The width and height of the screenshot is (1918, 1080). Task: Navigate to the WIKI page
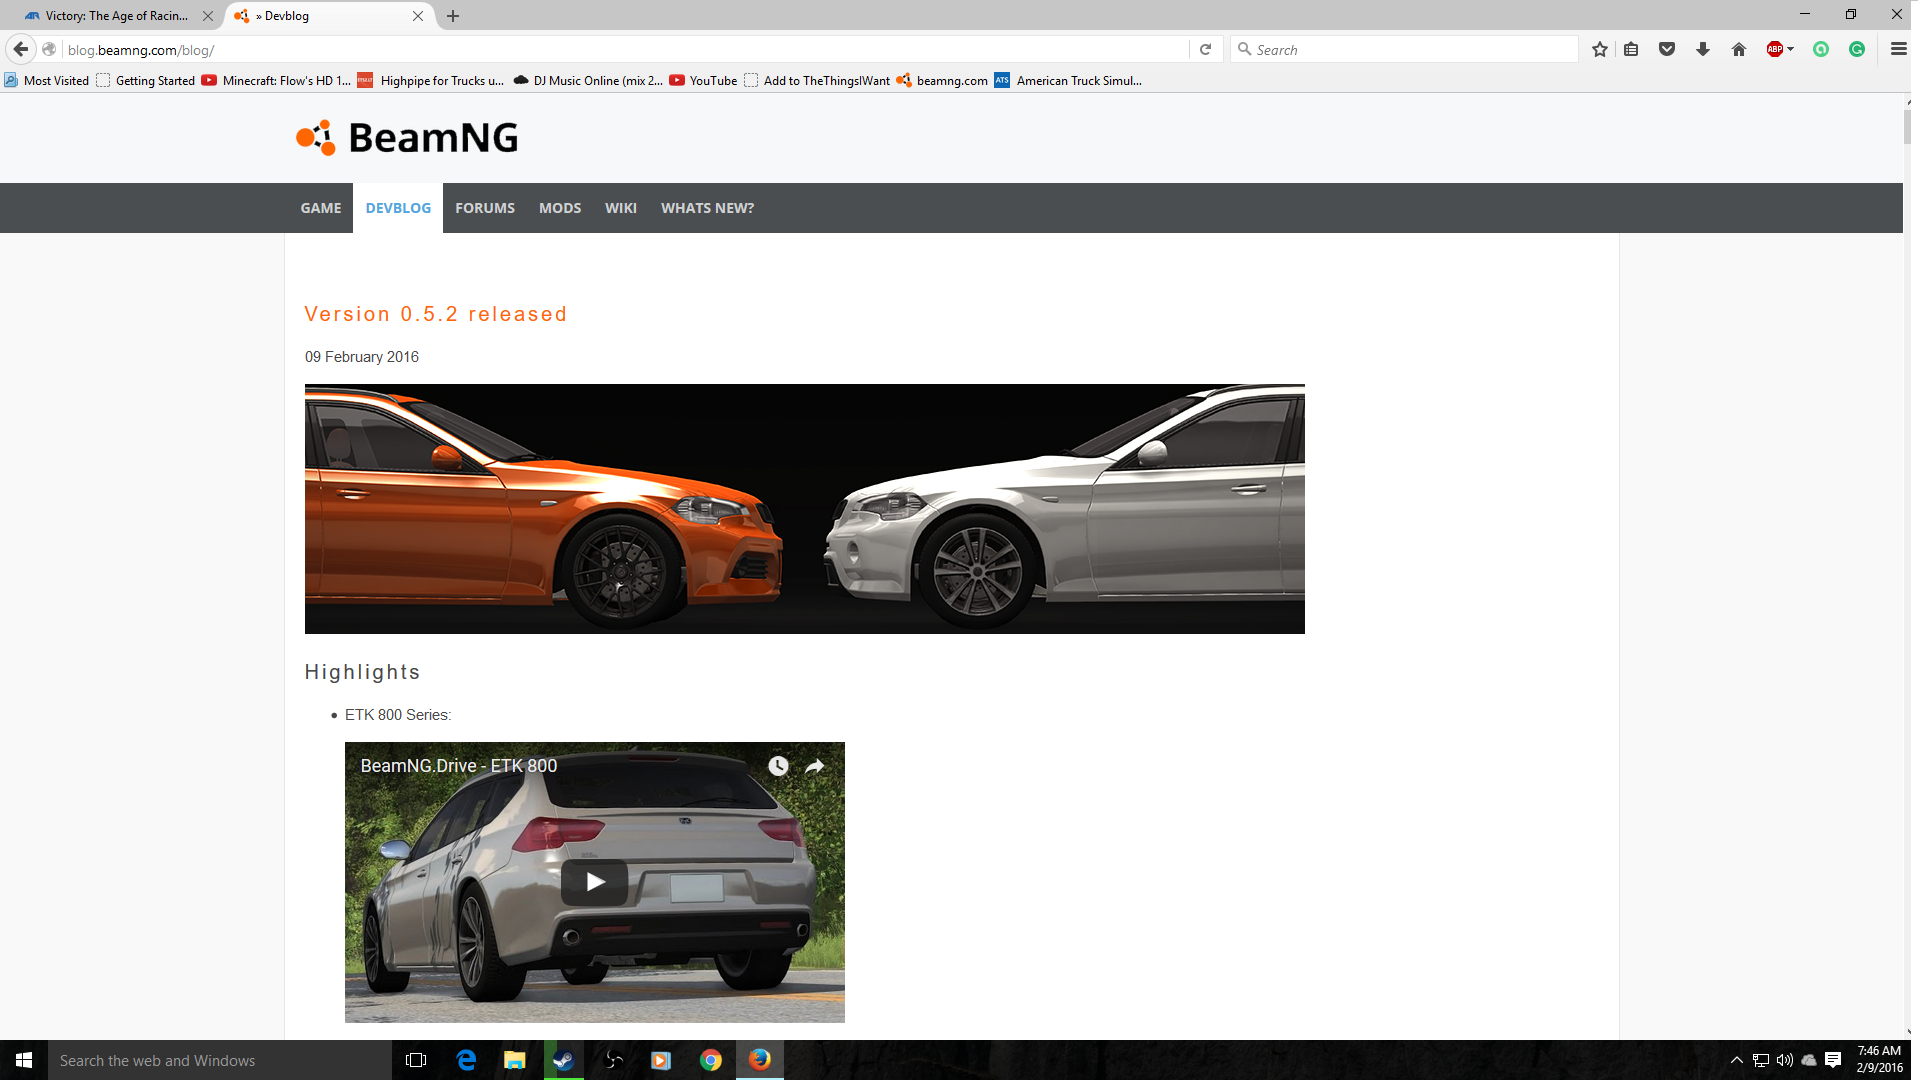pos(621,208)
